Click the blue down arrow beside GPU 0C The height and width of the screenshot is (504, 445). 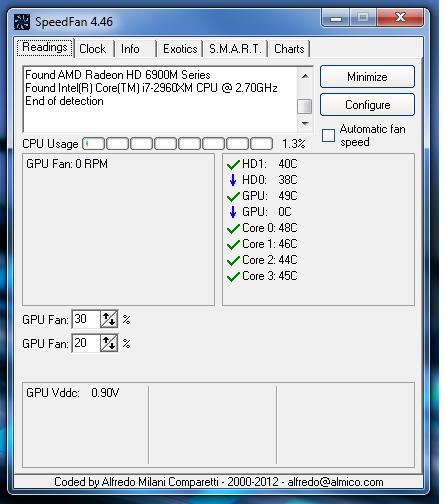pos(233,212)
